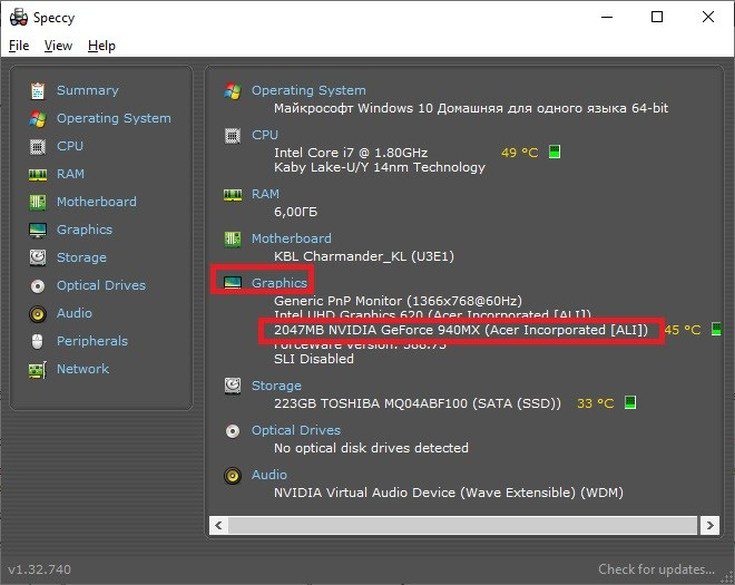
Task: Open Peripherals label in the sidebar
Action: [92, 342]
